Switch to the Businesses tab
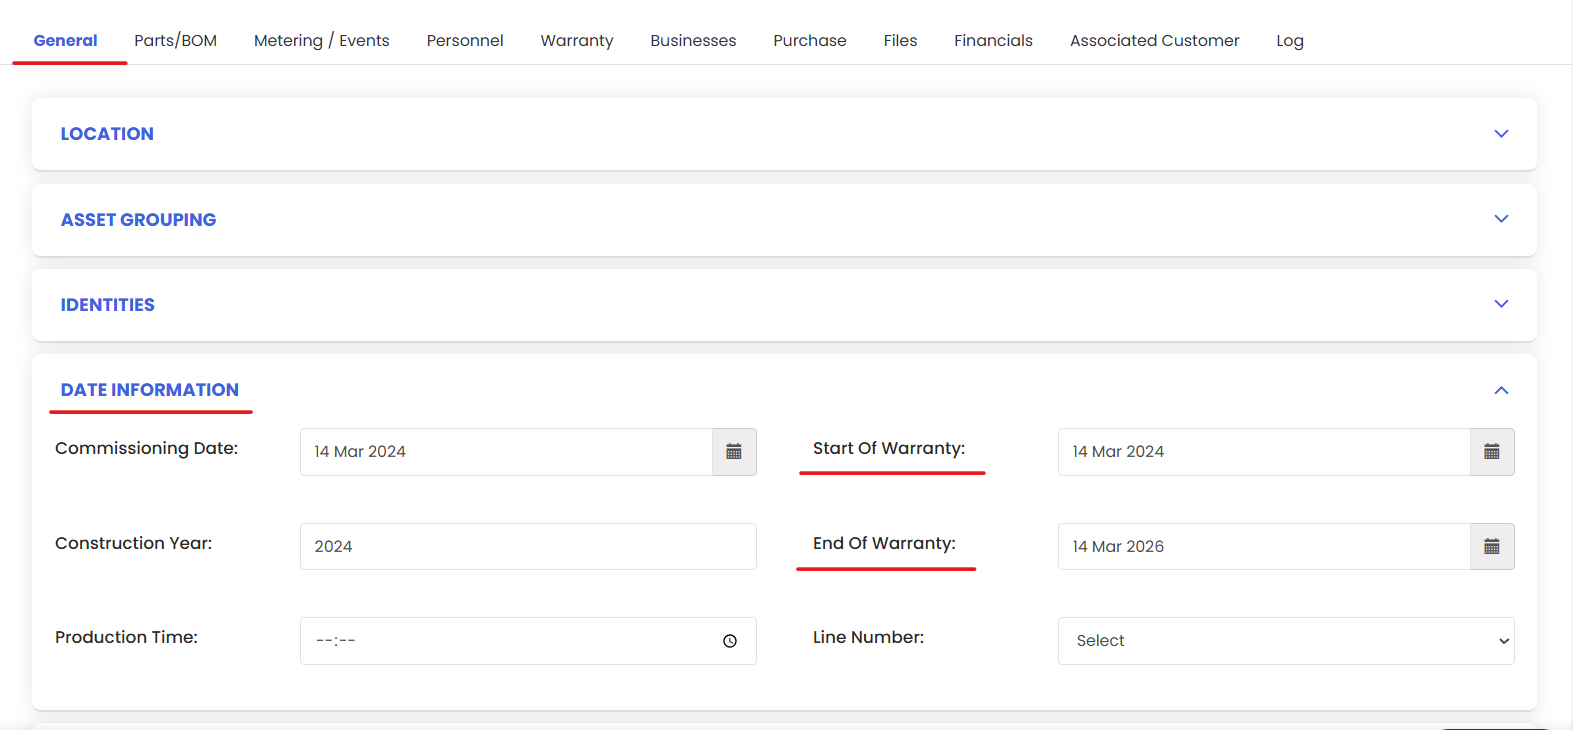This screenshot has width=1573, height=730. pyautogui.click(x=693, y=41)
